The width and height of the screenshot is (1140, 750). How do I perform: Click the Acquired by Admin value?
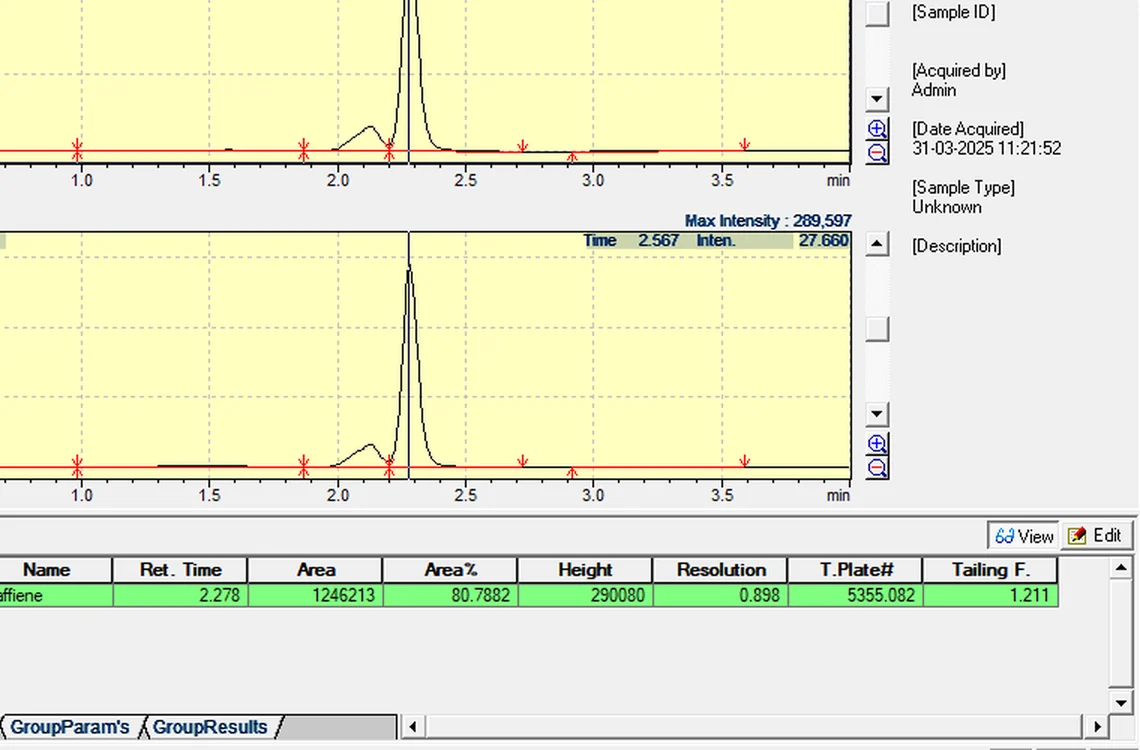click(934, 90)
